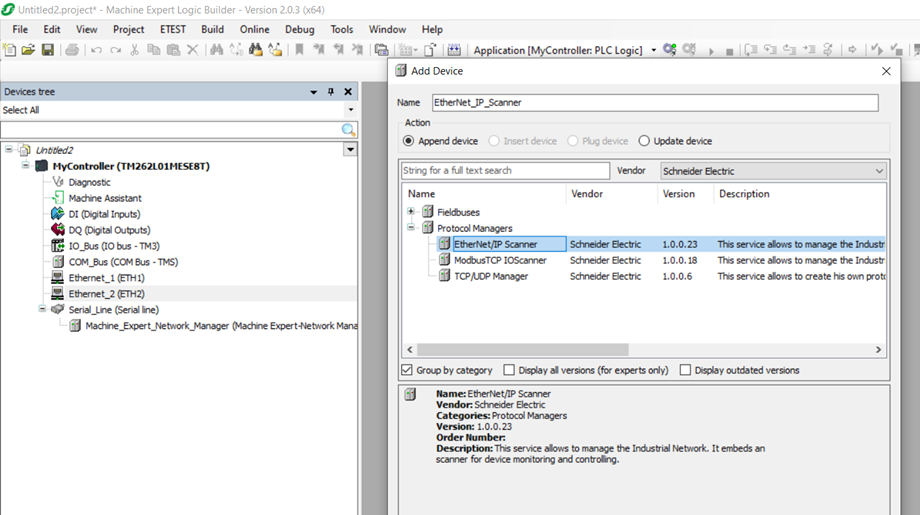Click the Toggle Bookmark toolbar icon
This screenshot has height=515, width=920.
coord(299,50)
